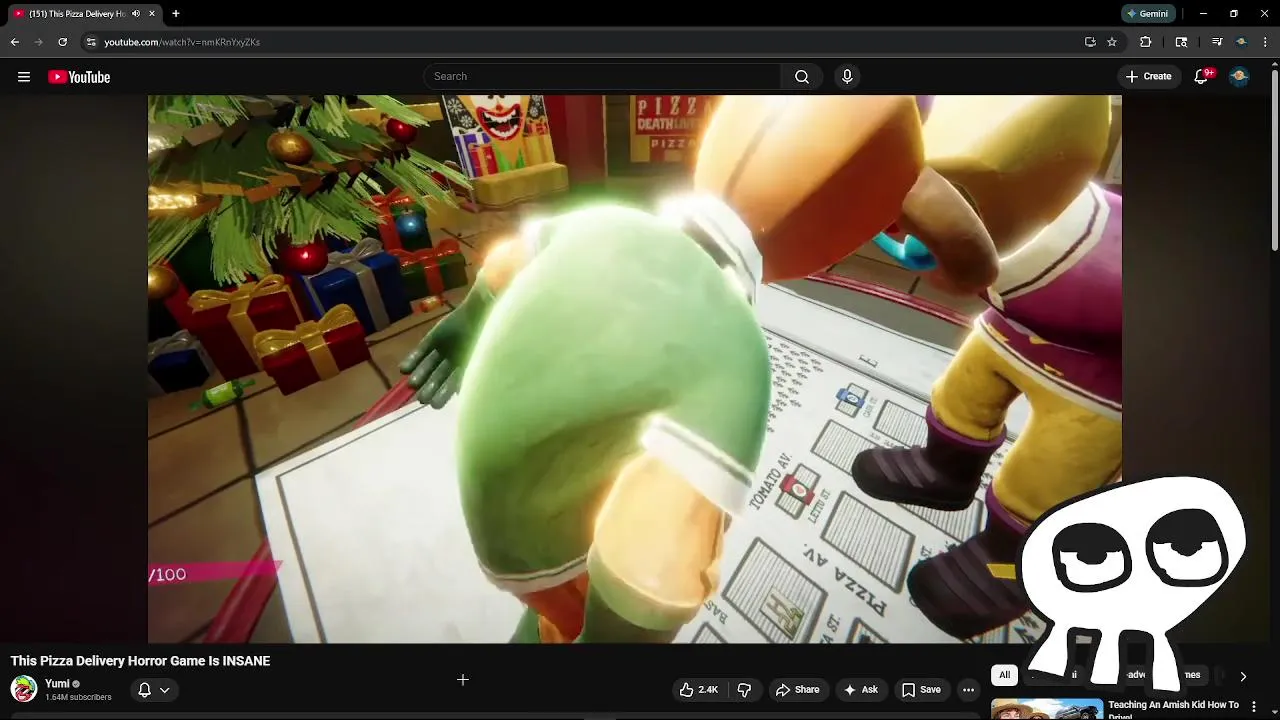The height and width of the screenshot is (720, 1280).
Task: Click the search magnifier button
Action: (802, 77)
